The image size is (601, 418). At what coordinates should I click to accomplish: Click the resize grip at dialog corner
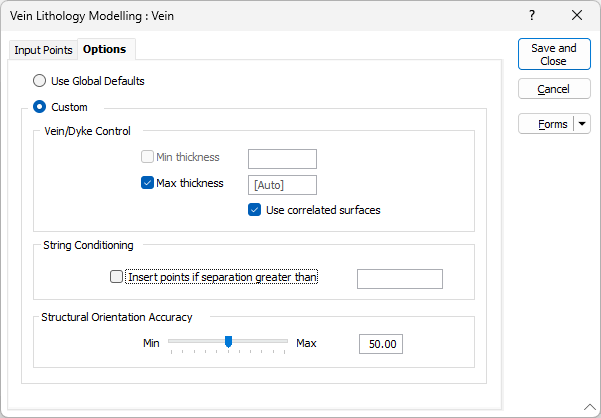[593, 410]
